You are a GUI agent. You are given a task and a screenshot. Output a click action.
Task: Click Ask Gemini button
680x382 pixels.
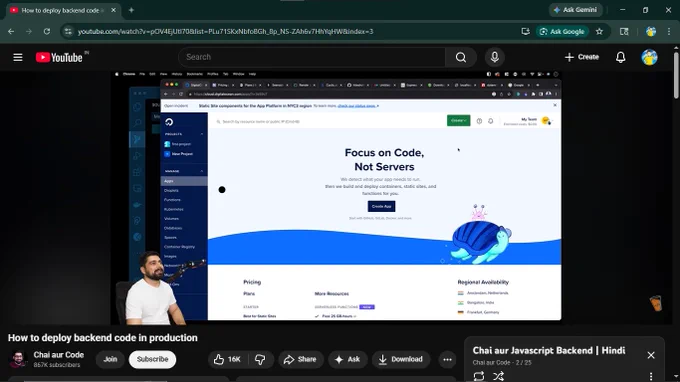click(575, 10)
